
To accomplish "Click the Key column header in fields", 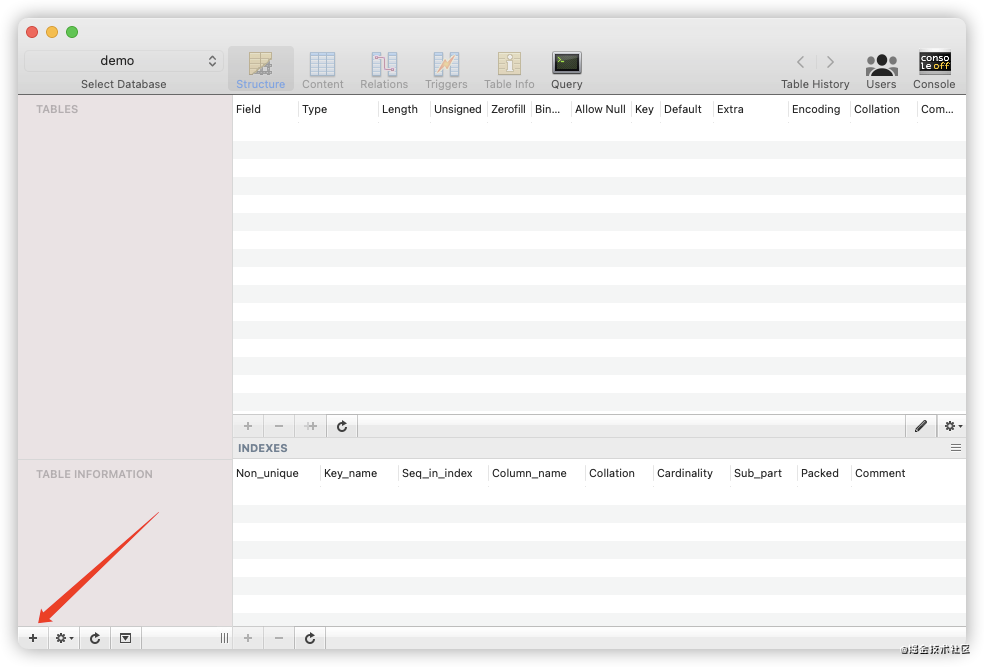I will [x=646, y=109].
